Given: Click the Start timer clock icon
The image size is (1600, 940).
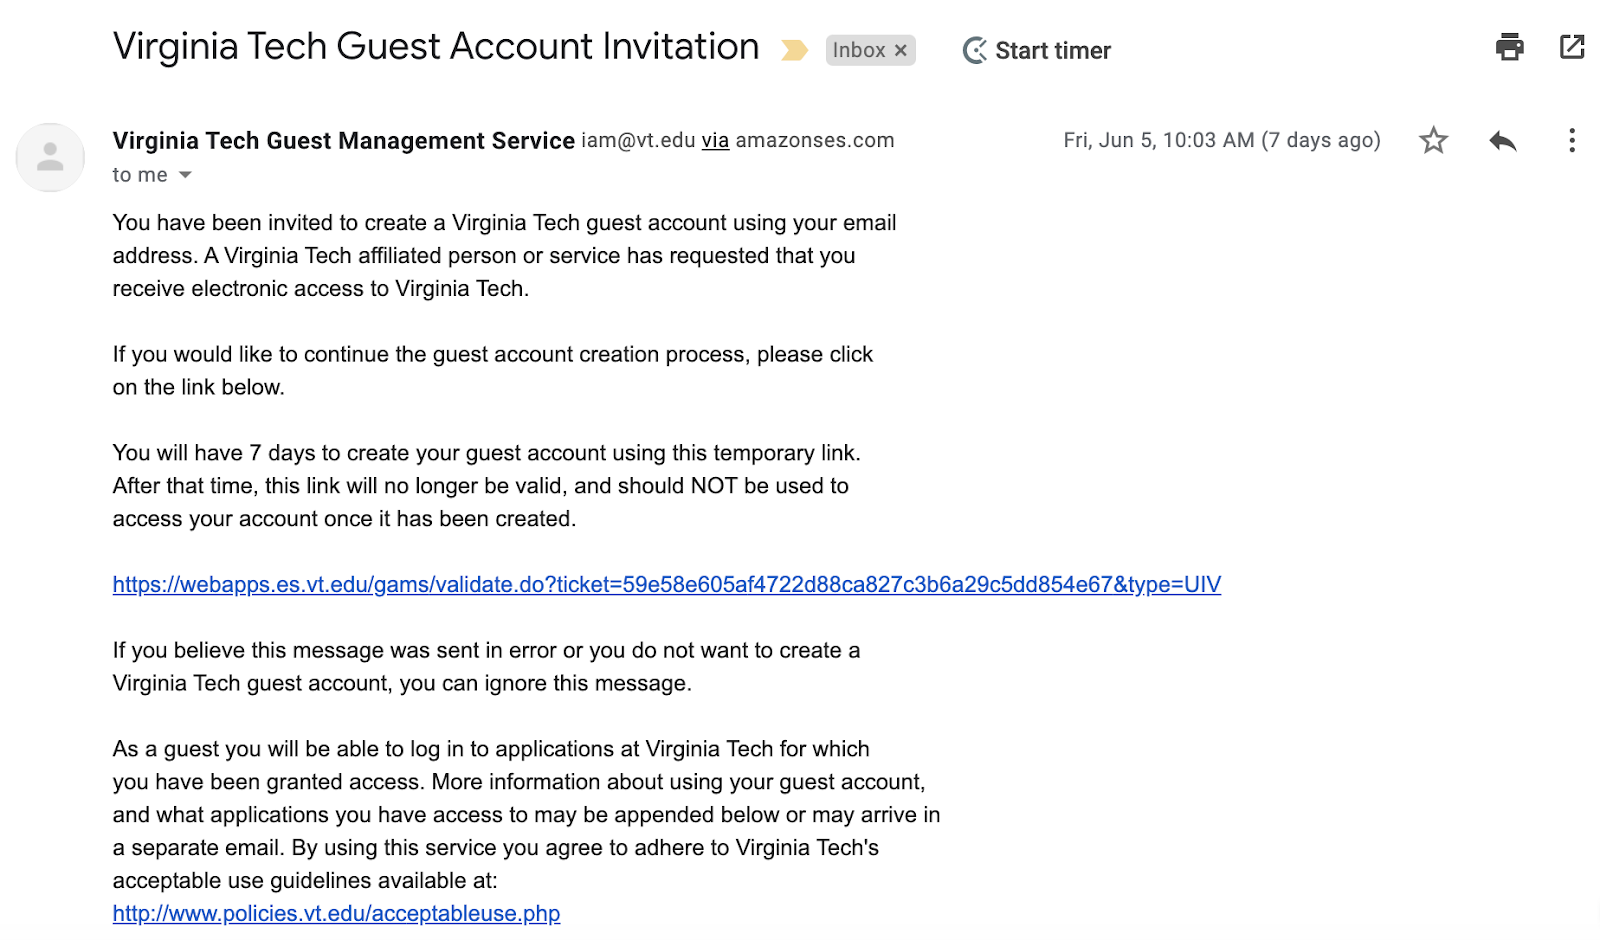Looking at the screenshot, I should tap(975, 50).
